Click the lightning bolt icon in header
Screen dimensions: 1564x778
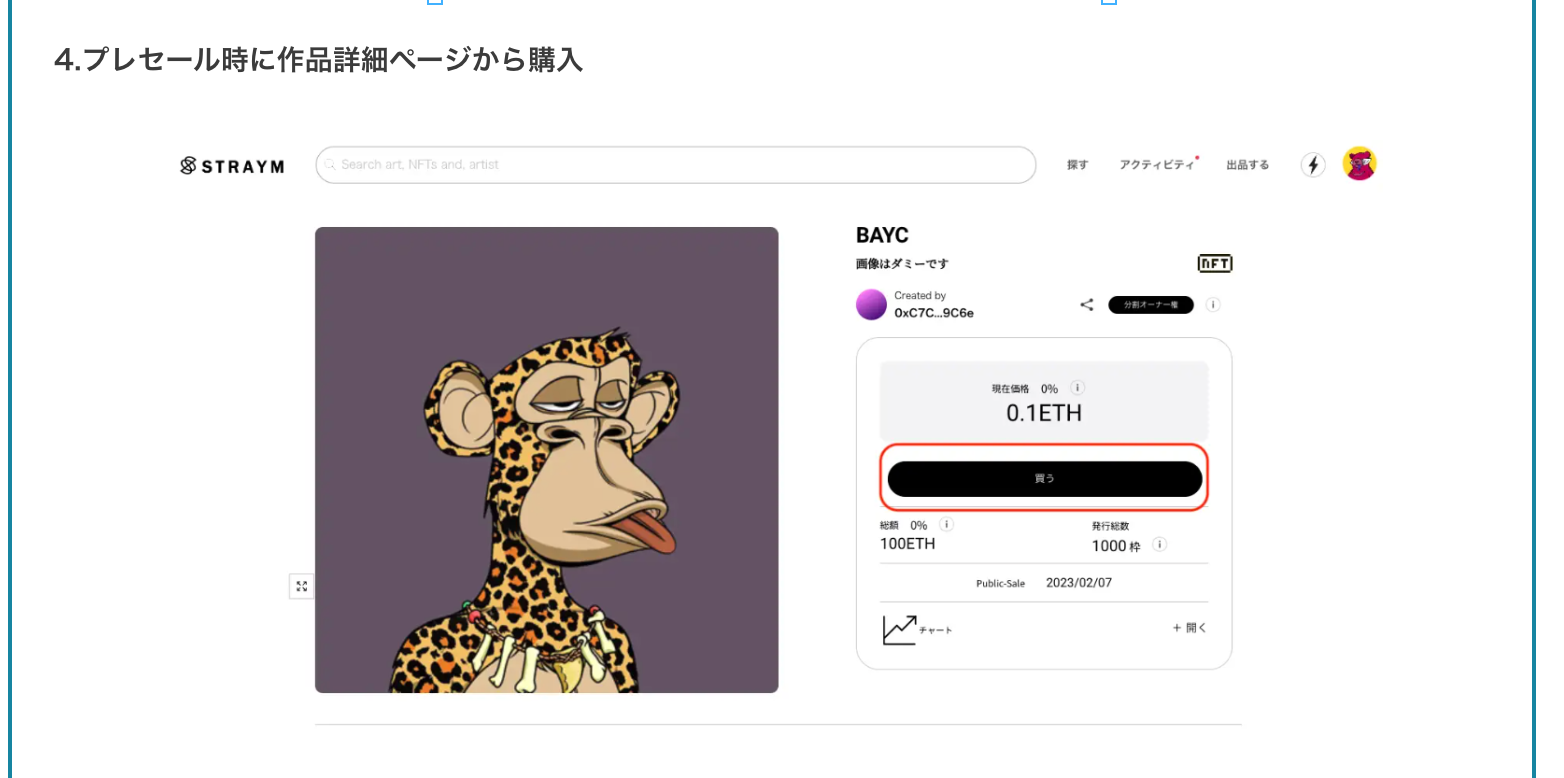[1313, 165]
